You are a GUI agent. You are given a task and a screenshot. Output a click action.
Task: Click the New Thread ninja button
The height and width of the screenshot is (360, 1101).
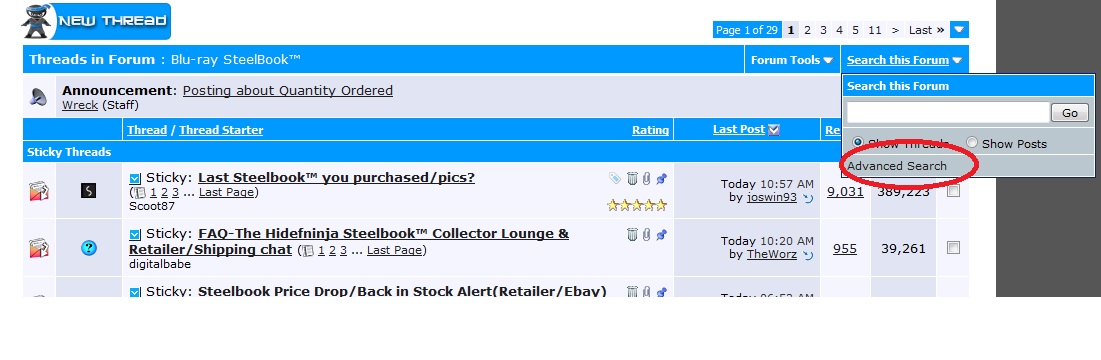[95, 22]
